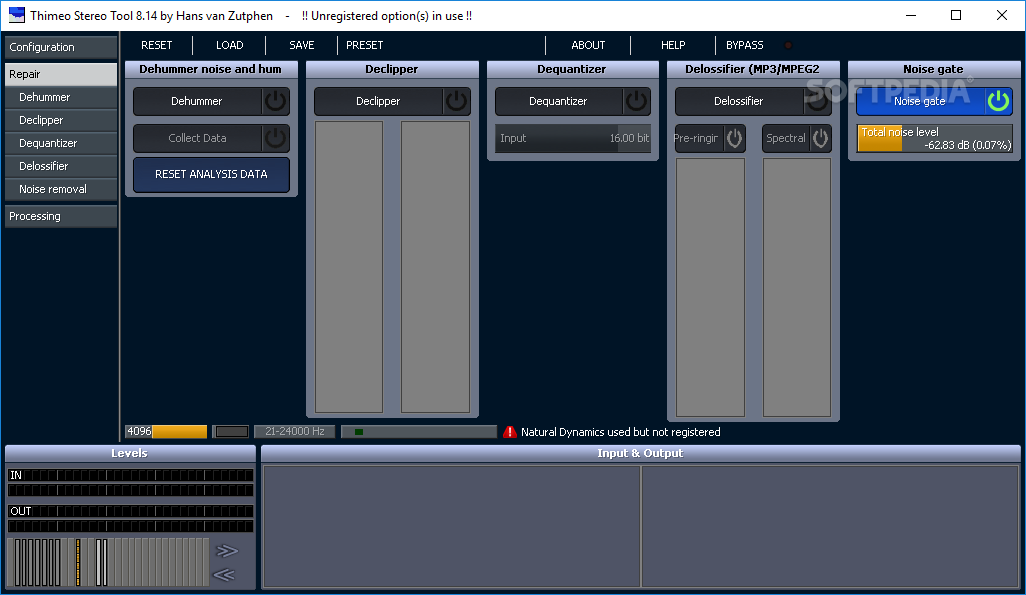Viewport: 1026px width, 595px height.
Task: Select Dequantizer in the sidebar
Action: click(x=61, y=143)
